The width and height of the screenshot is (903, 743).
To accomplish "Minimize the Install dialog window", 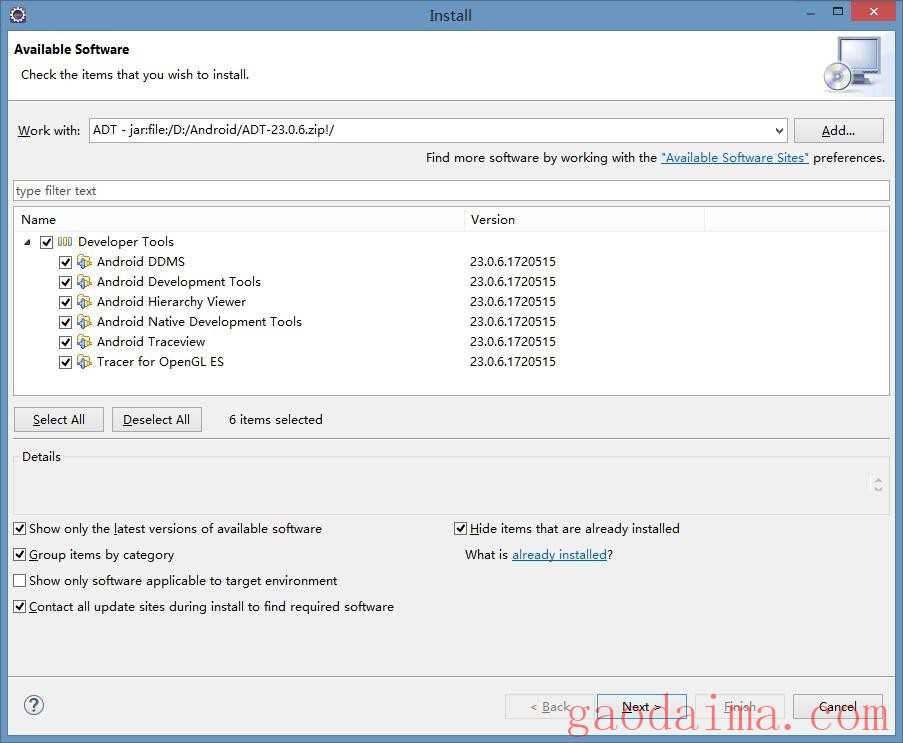I will (811, 12).
